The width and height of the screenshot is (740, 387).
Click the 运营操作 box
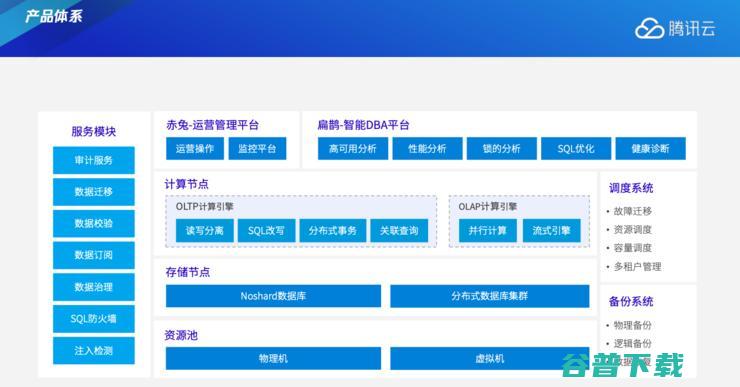pyautogui.click(x=195, y=149)
